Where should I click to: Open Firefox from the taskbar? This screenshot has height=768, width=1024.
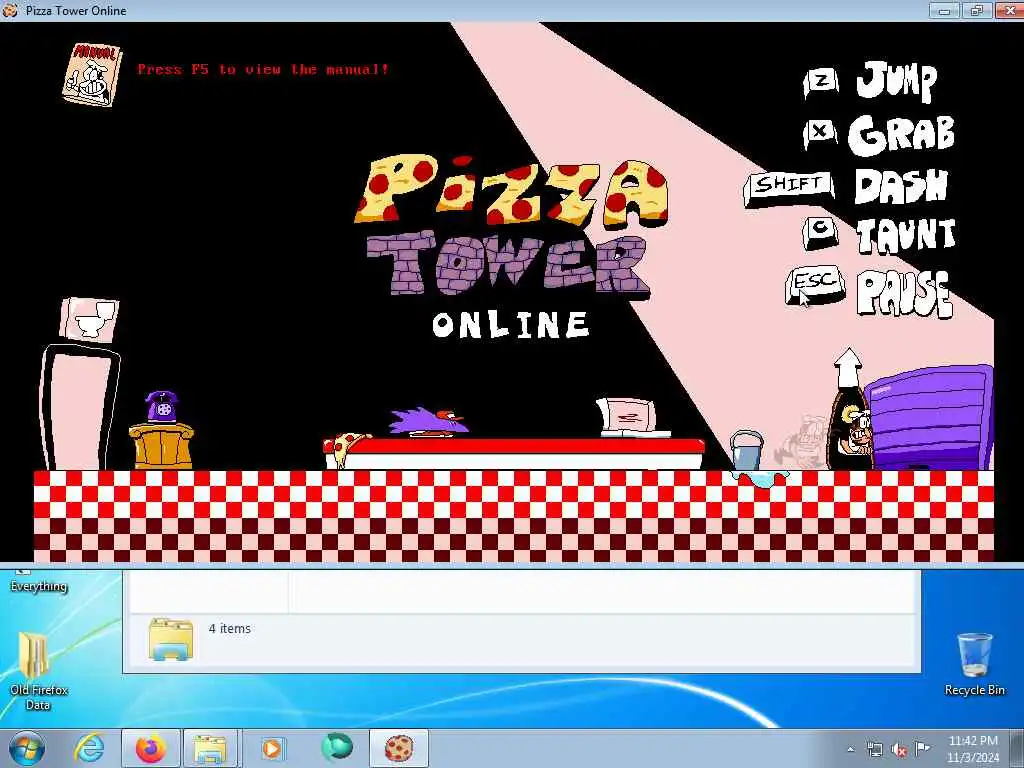151,748
